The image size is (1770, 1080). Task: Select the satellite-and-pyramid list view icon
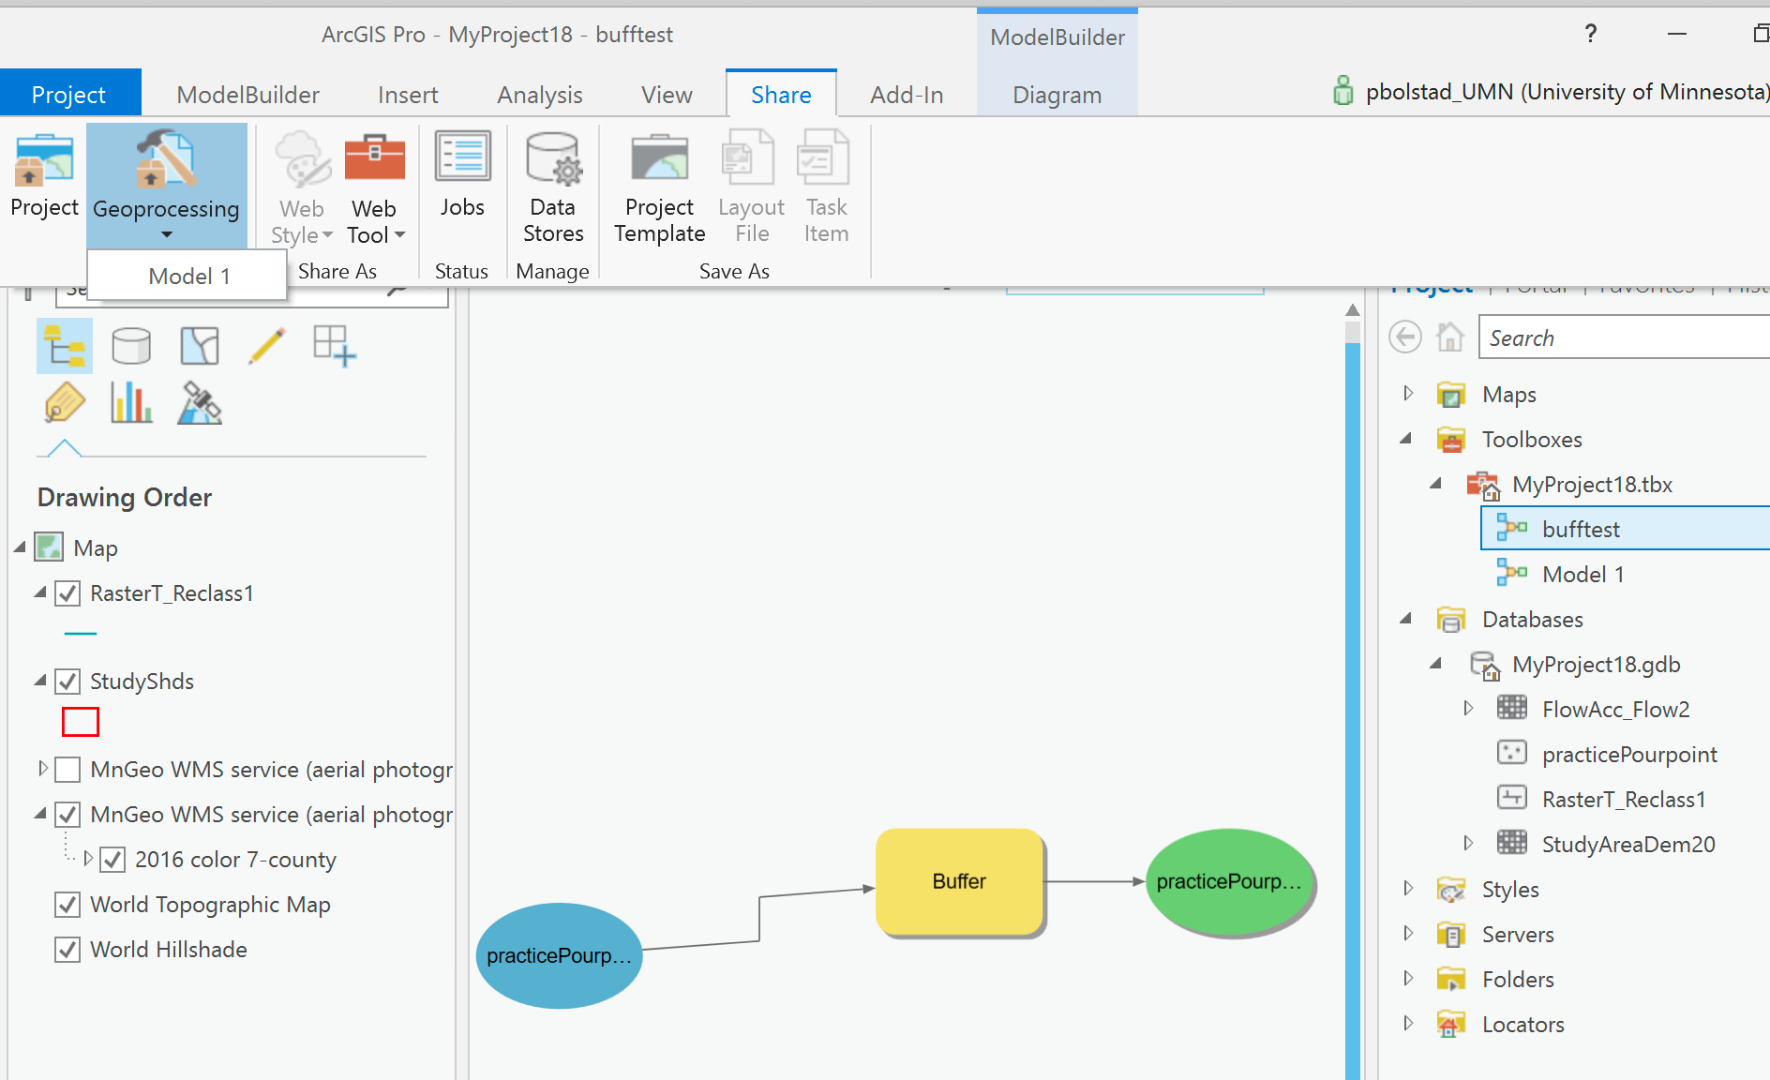click(x=199, y=403)
